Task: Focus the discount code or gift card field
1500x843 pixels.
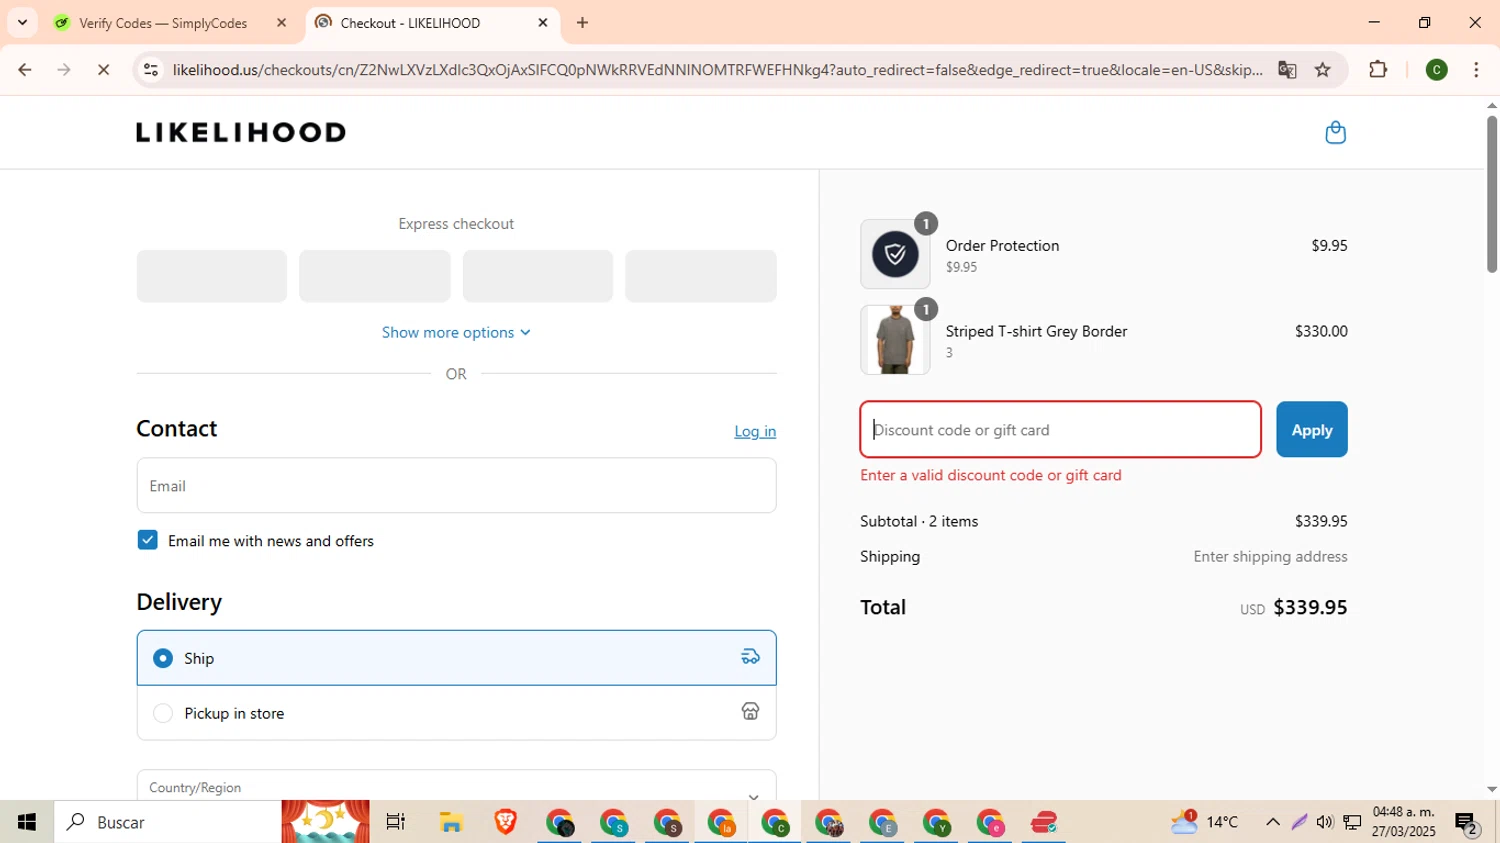Action: coord(1060,429)
